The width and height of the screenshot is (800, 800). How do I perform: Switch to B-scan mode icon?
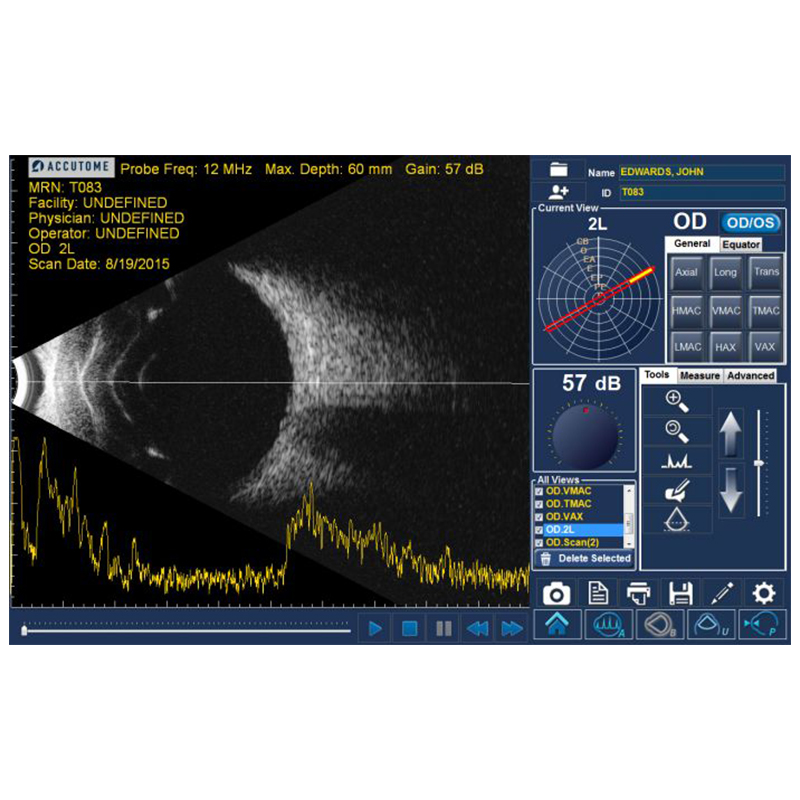tap(660, 624)
